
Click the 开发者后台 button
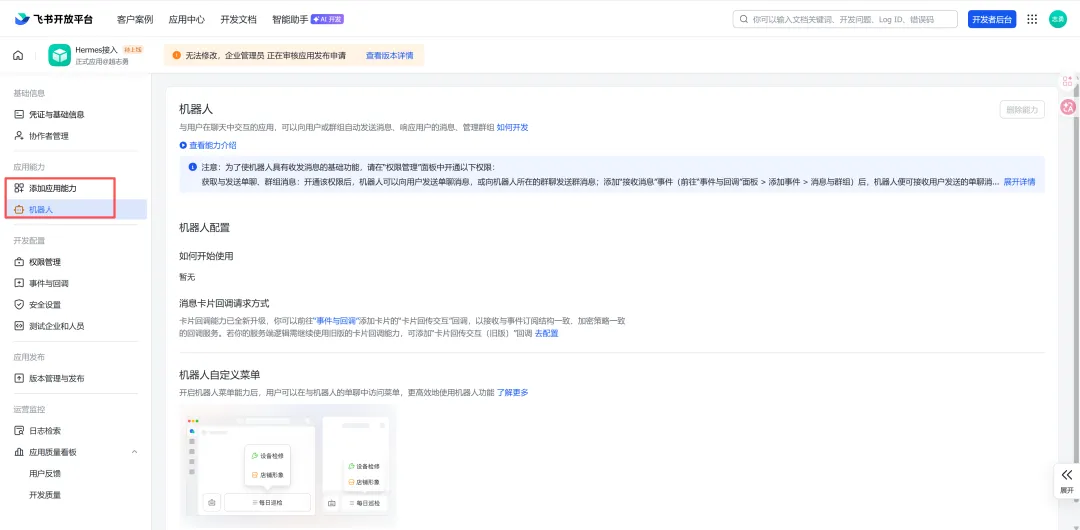tap(992, 19)
